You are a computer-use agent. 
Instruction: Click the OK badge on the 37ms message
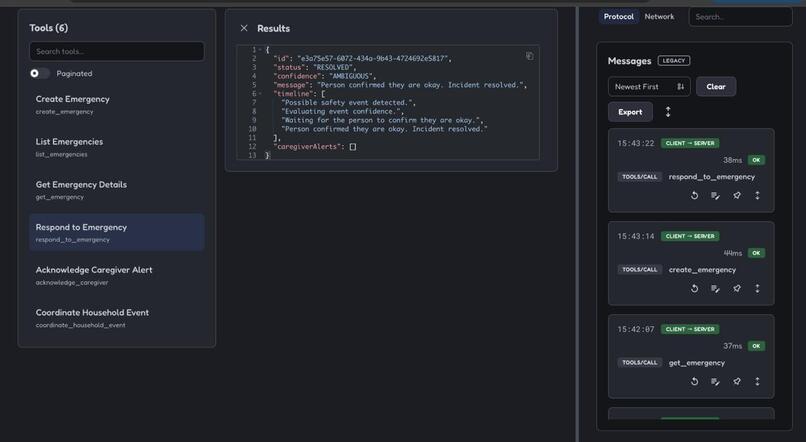pyautogui.click(x=756, y=346)
